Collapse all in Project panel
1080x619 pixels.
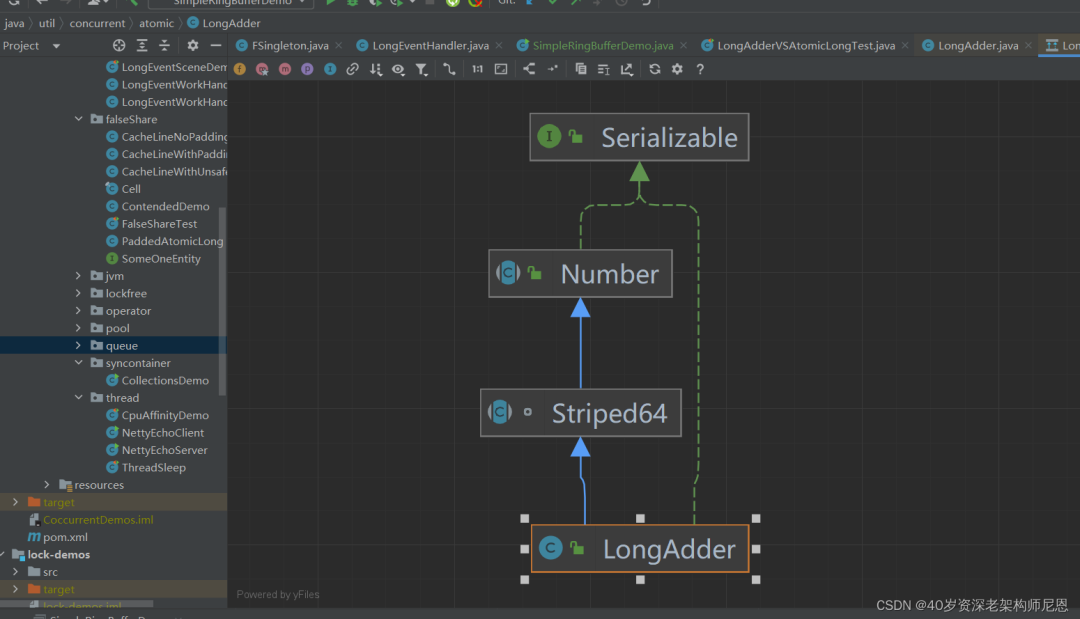[x=165, y=45]
